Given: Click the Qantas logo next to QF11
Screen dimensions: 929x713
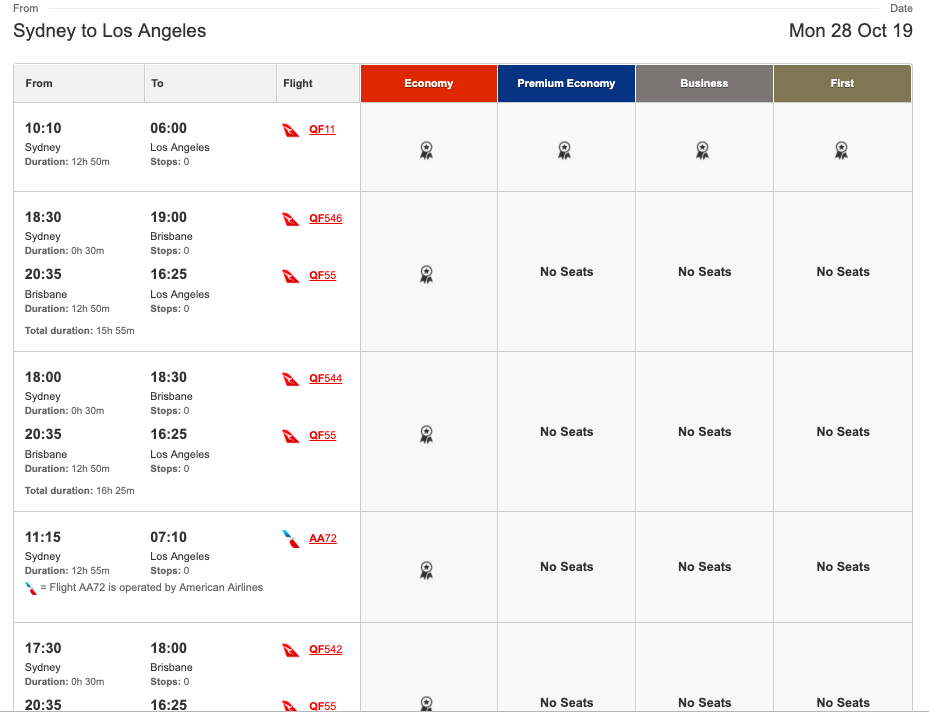Looking at the screenshot, I should tap(291, 130).
